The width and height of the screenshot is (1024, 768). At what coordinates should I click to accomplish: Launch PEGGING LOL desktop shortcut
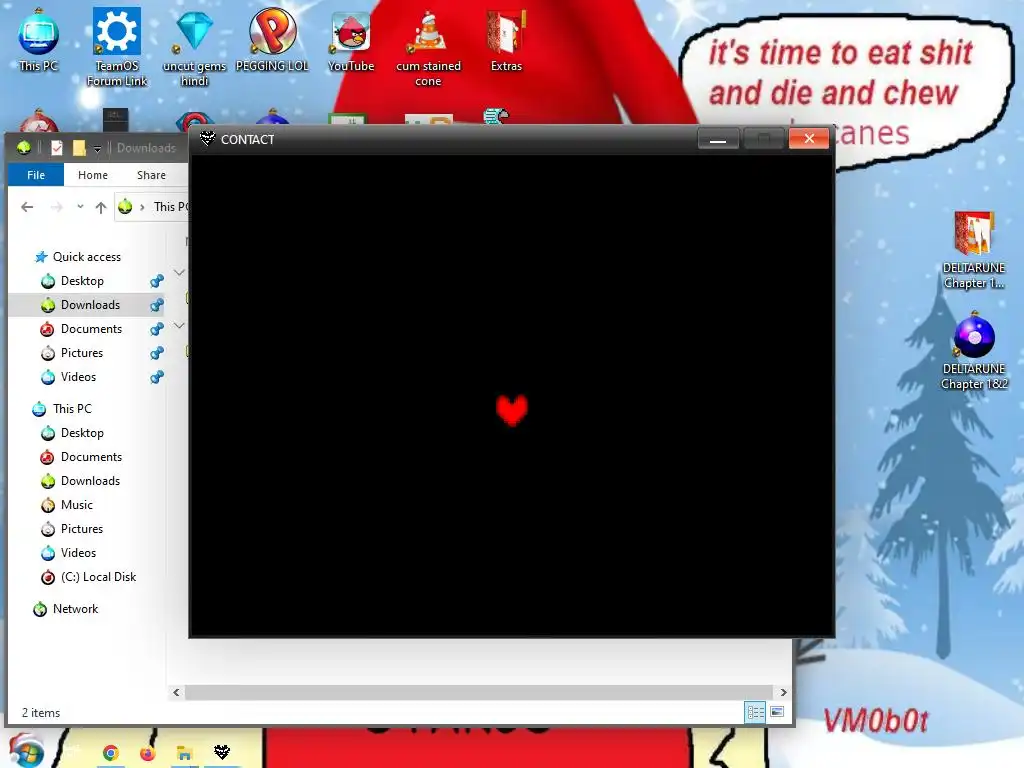(272, 40)
